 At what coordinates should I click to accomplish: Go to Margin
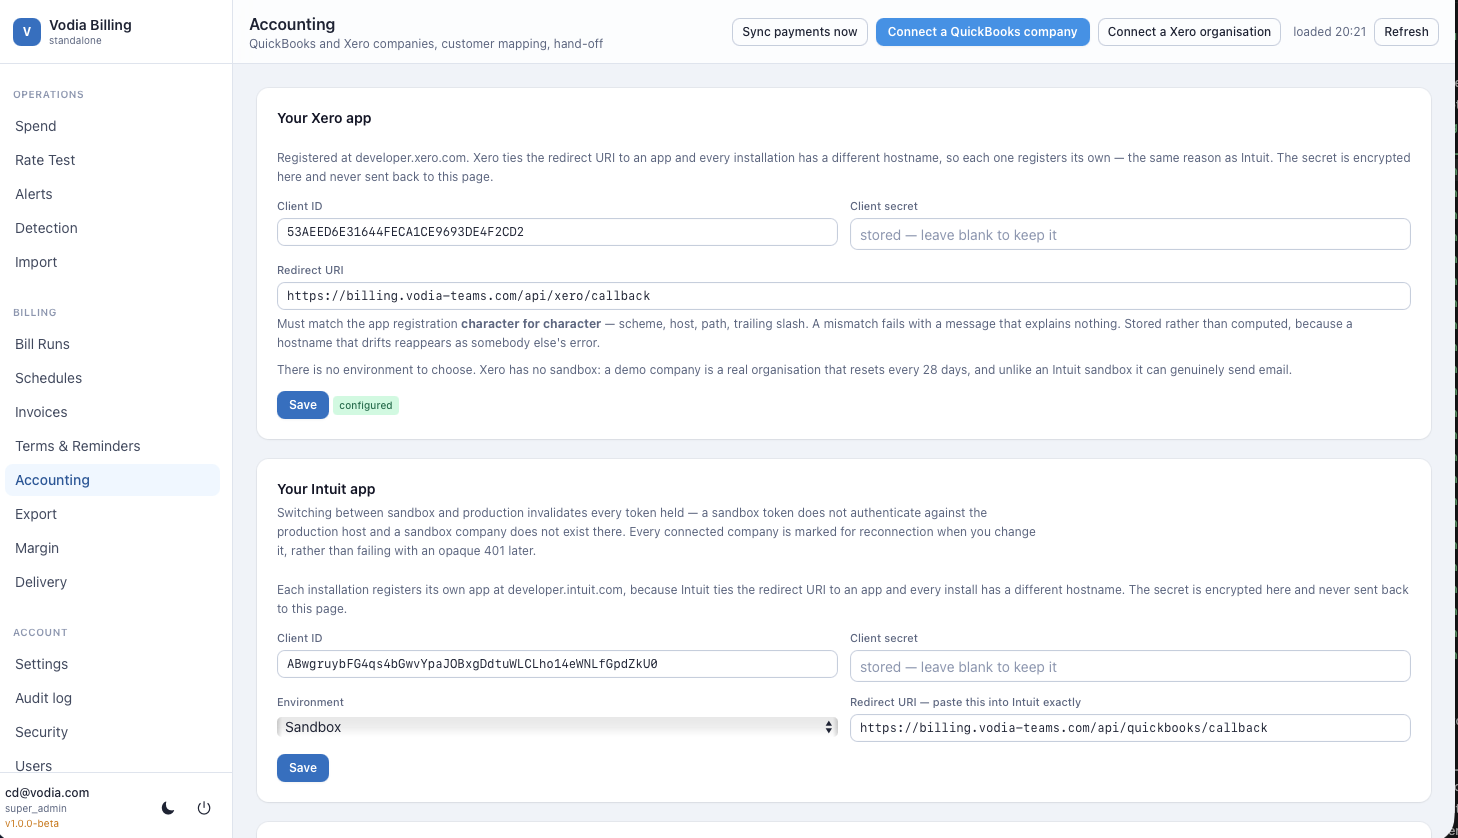112,548
